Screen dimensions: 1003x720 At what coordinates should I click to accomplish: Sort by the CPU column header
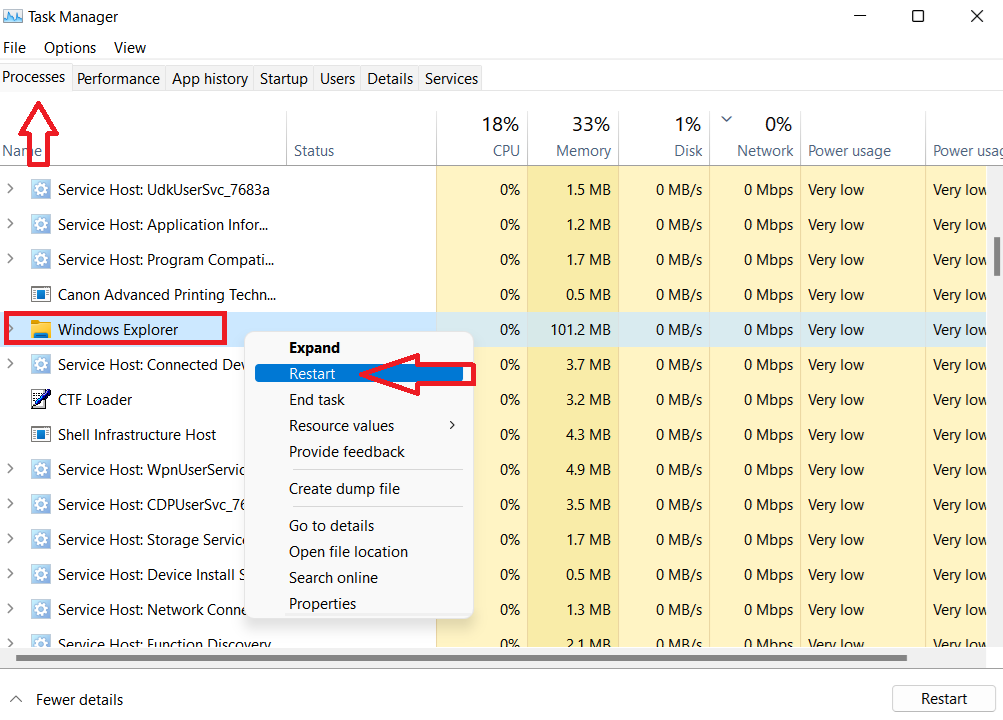point(482,138)
